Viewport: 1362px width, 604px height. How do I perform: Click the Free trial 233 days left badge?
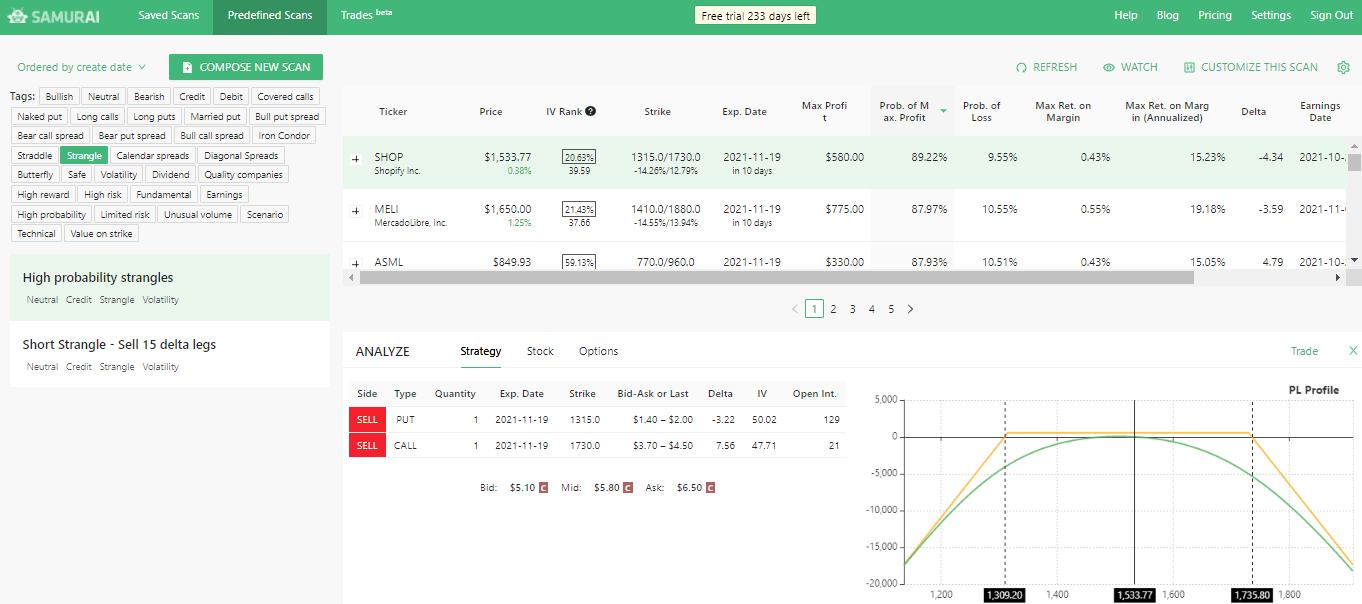pyautogui.click(x=756, y=16)
